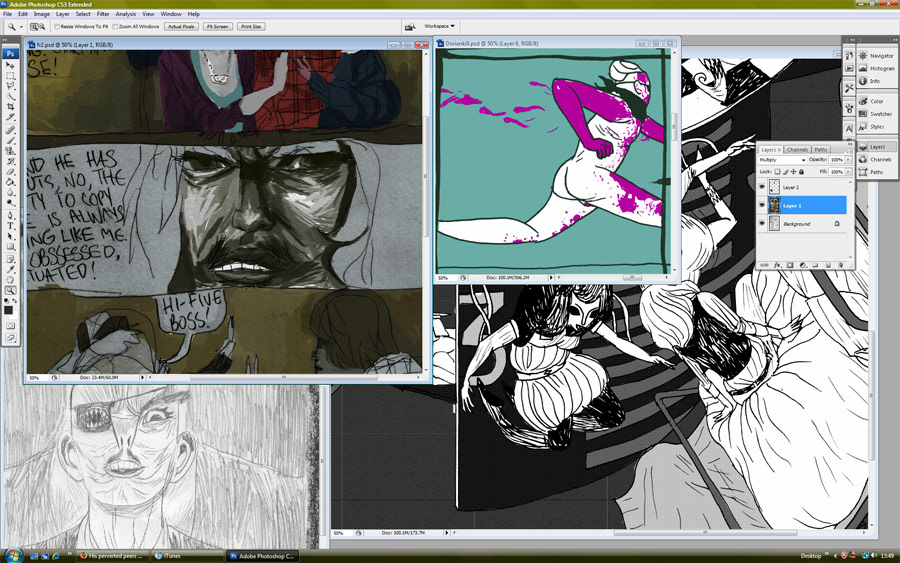Viewport: 900px width, 563px height.
Task: Hide Background layer visibility eye
Action: click(x=762, y=223)
